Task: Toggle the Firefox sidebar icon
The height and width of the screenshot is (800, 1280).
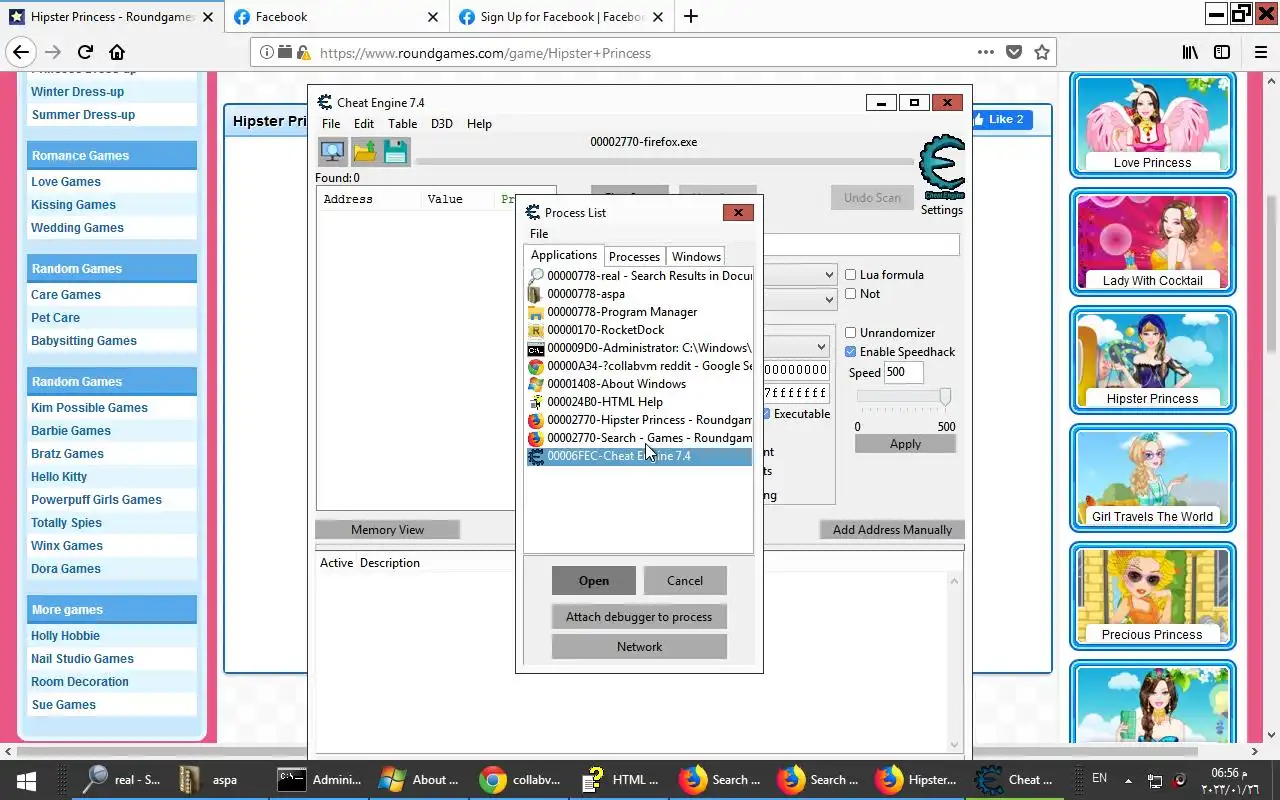Action: tap(1222, 53)
